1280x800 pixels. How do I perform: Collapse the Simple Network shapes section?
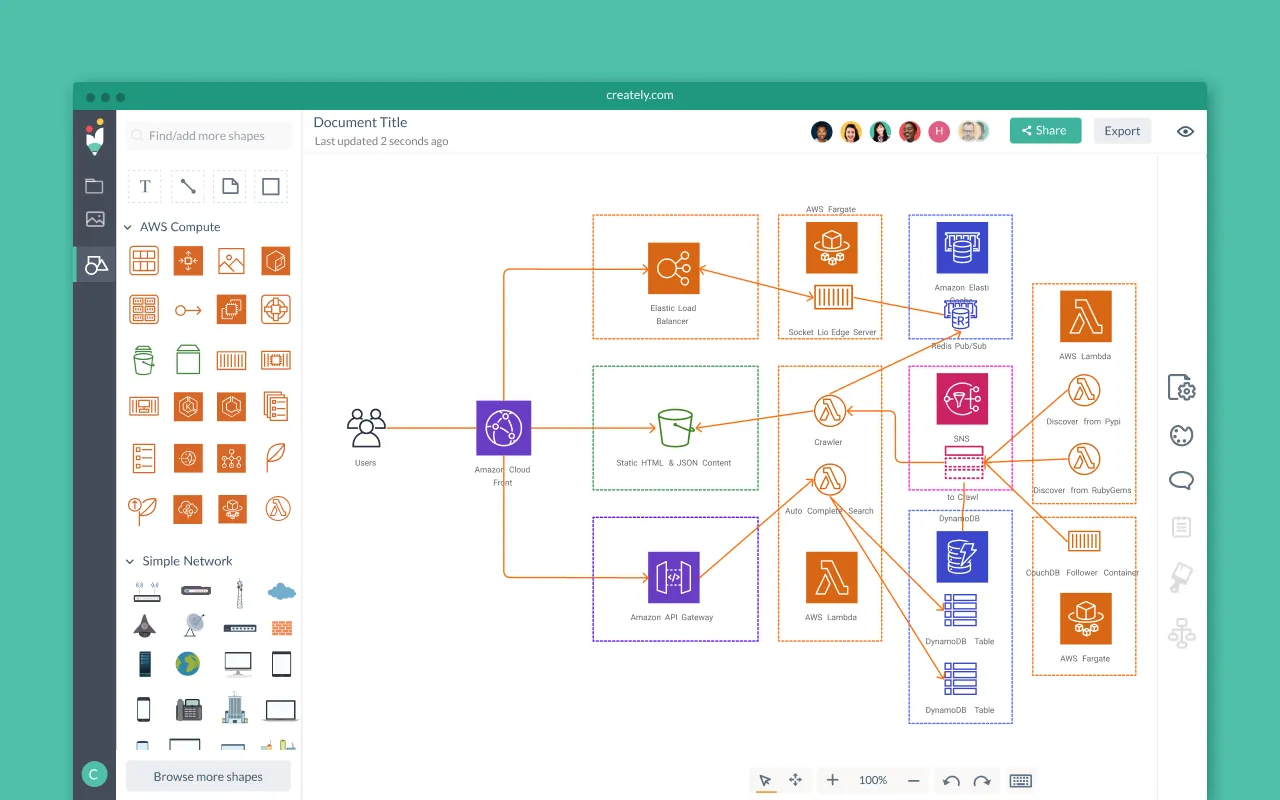coord(128,561)
